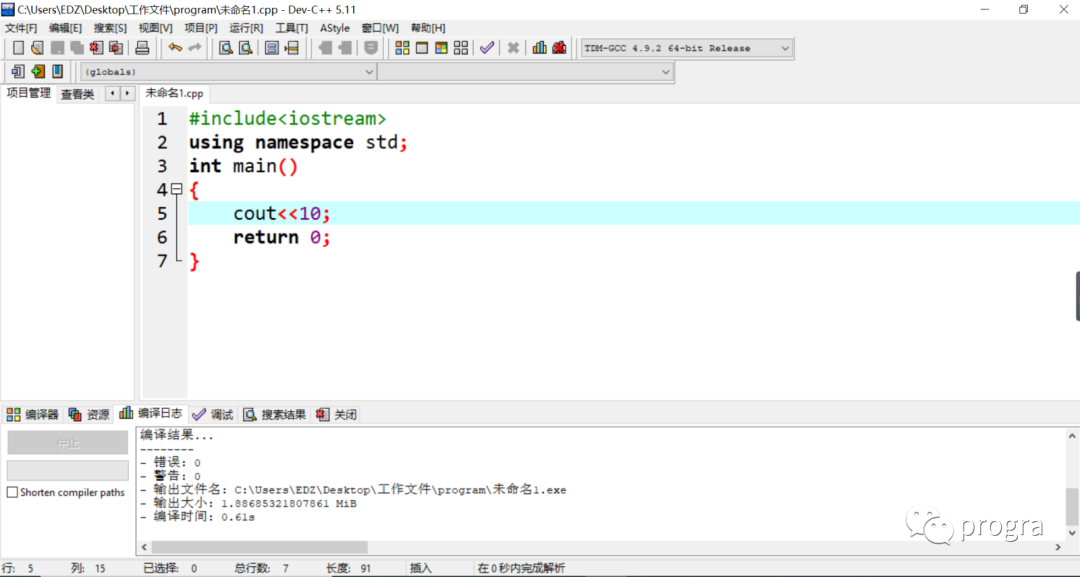1080x577 pixels.
Task: Click the grayed unindent toolbar icon
Action: click(x=325, y=48)
